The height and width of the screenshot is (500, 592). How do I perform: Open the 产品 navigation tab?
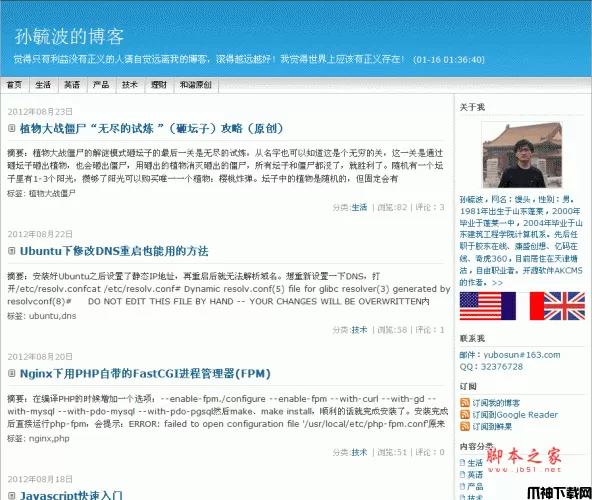click(101, 85)
